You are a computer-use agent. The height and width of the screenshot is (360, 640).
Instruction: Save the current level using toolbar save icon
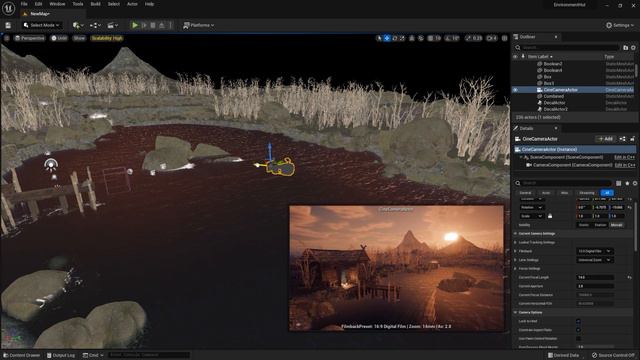click(x=8, y=25)
